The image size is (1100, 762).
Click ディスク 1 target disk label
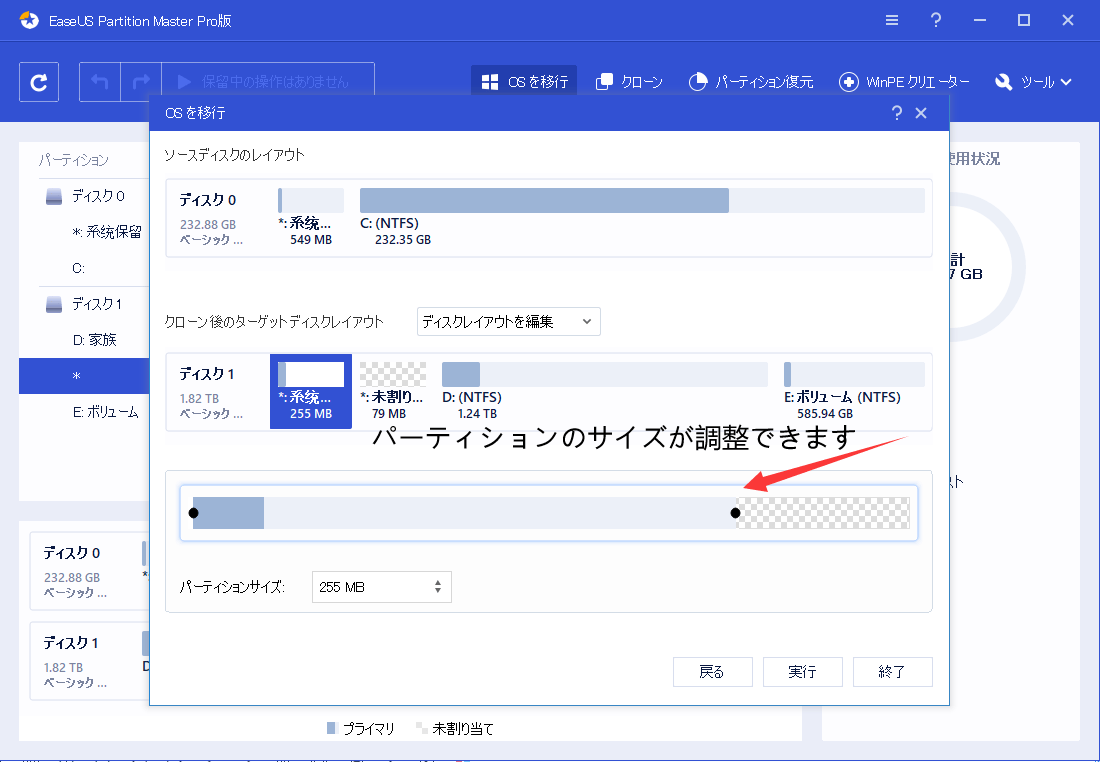(x=207, y=374)
